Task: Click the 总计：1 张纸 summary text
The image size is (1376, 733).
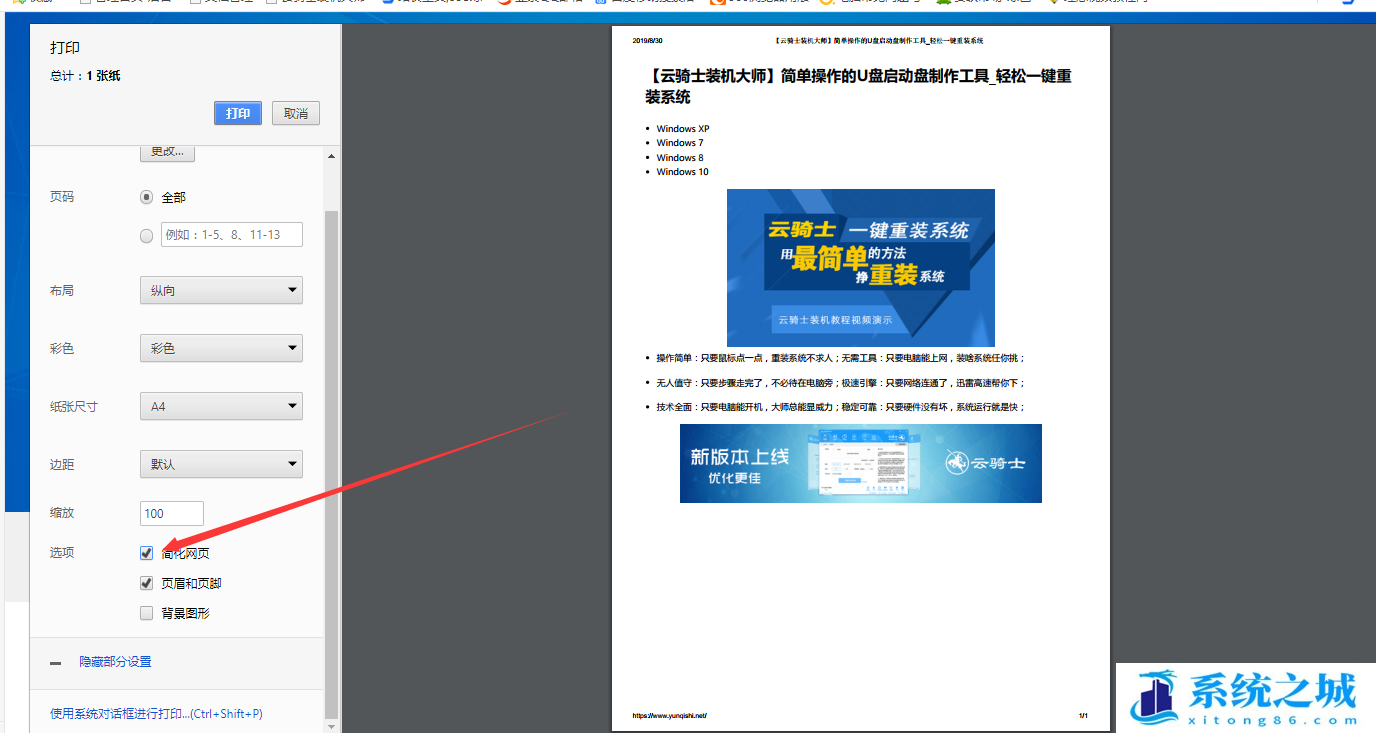Action: pyautogui.click(x=85, y=76)
